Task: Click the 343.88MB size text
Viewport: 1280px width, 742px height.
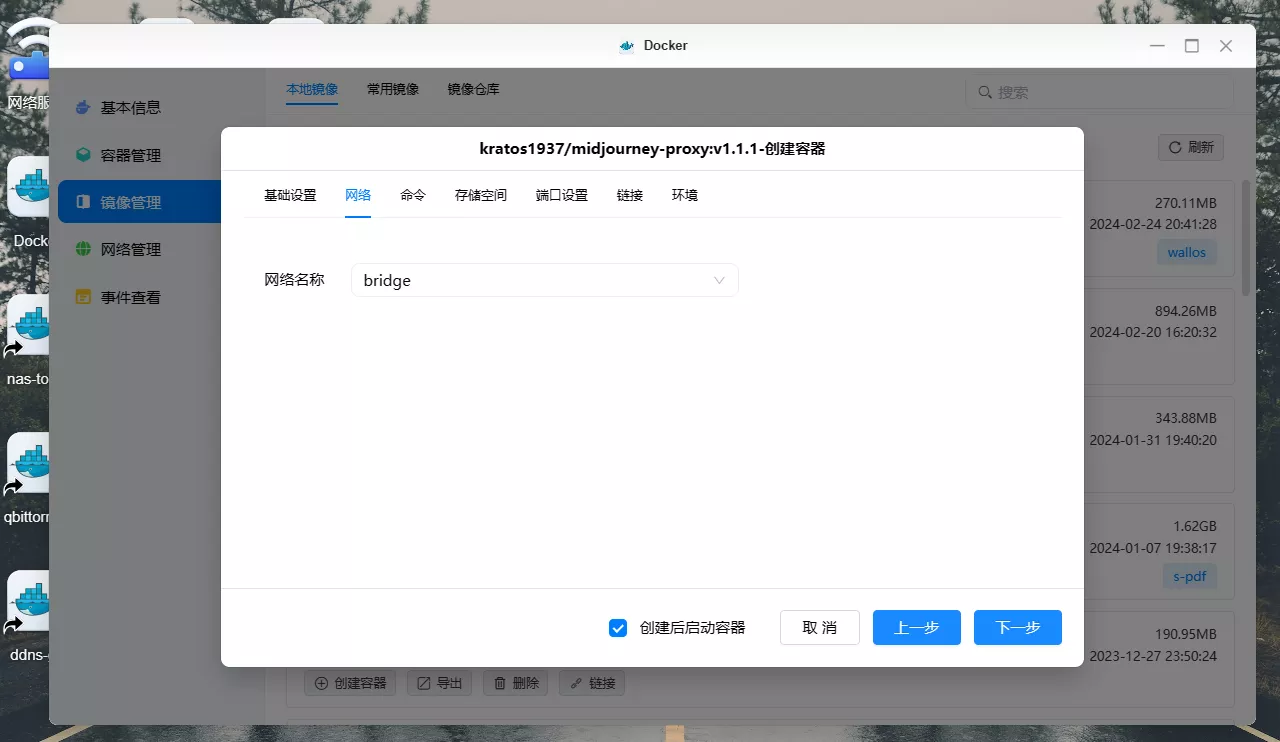Action: click(1185, 418)
